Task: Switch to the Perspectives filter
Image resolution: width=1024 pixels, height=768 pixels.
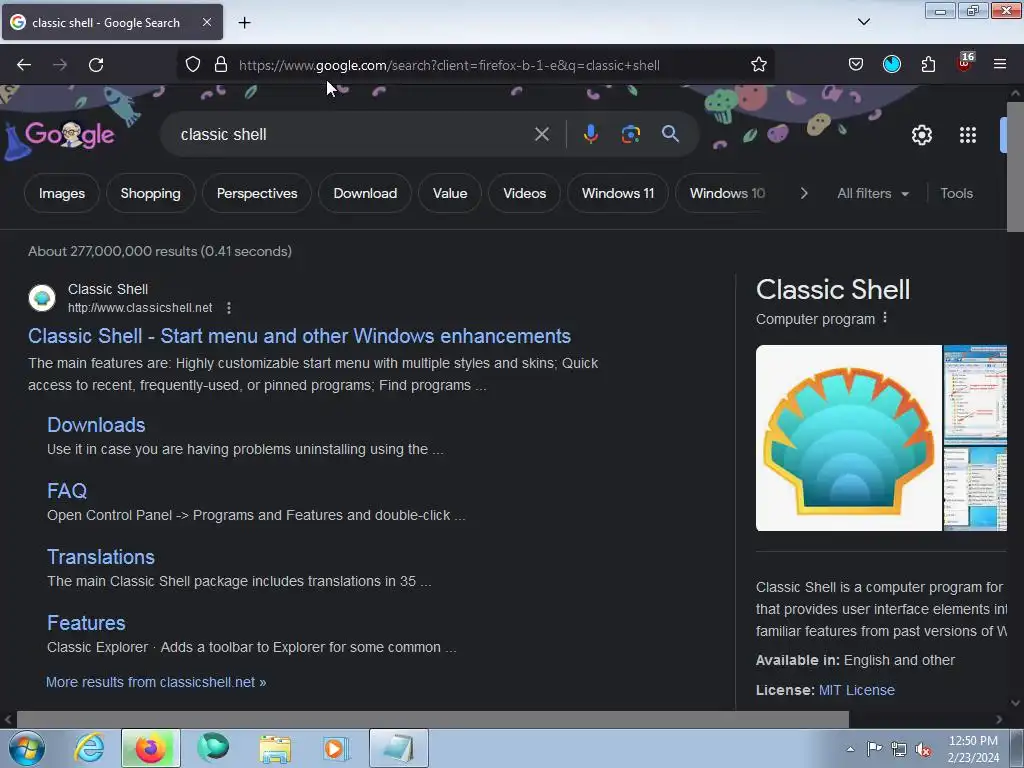Action: pyautogui.click(x=257, y=193)
